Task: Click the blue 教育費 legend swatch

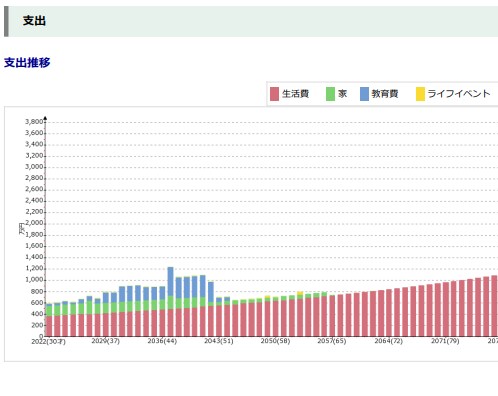Action: pos(364,94)
